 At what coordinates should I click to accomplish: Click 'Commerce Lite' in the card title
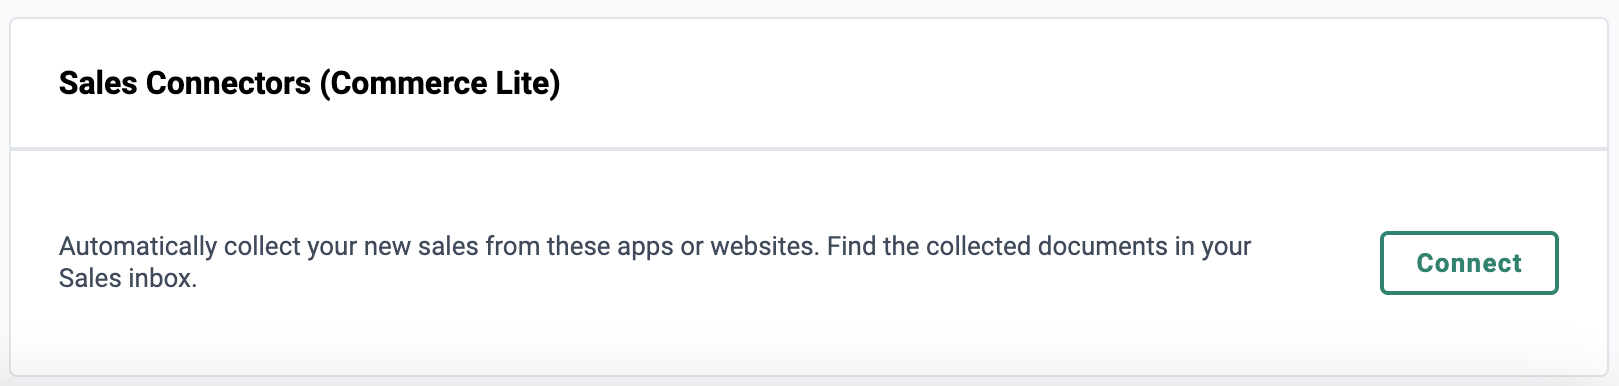pos(440,83)
